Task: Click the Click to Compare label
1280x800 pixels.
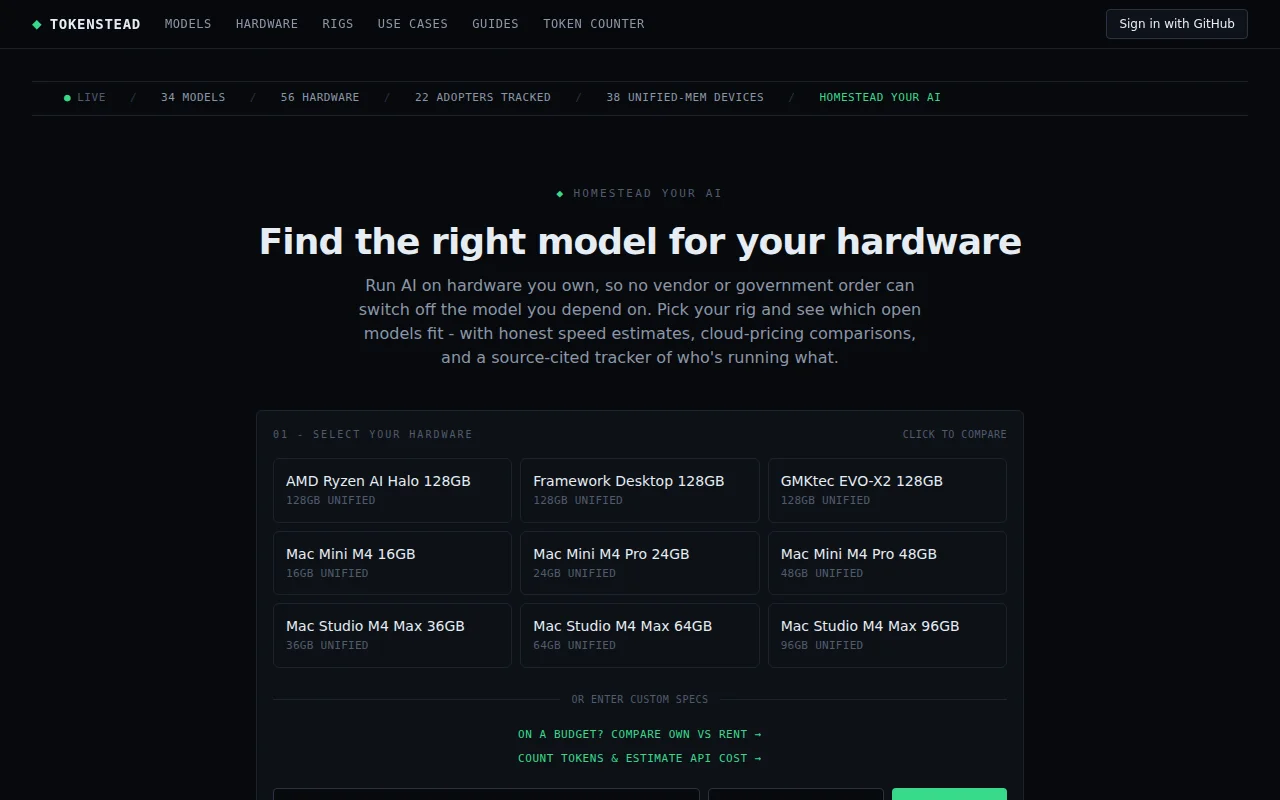Action: point(954,435)
